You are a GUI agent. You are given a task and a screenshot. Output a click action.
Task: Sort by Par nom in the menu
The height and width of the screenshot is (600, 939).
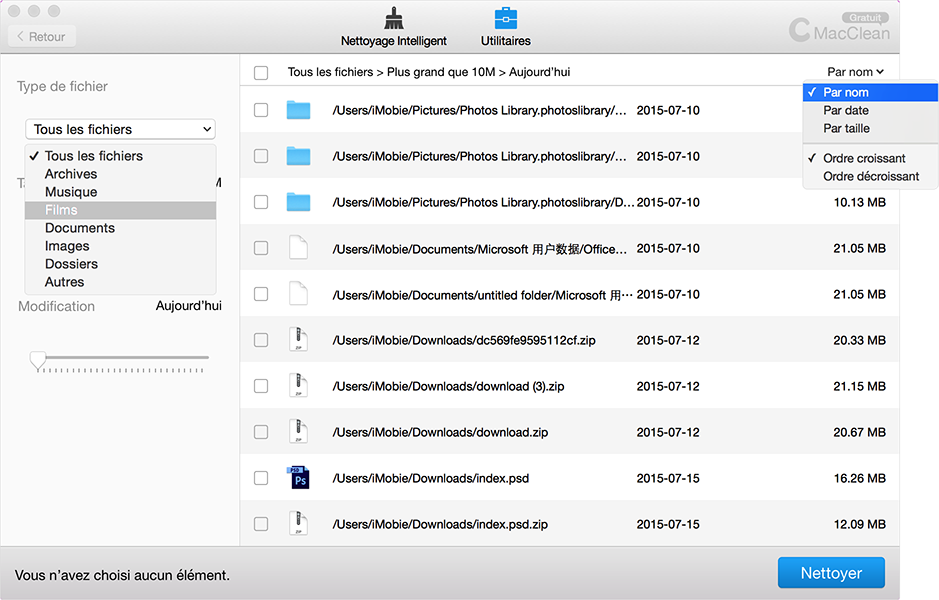(x=870, y=92)
